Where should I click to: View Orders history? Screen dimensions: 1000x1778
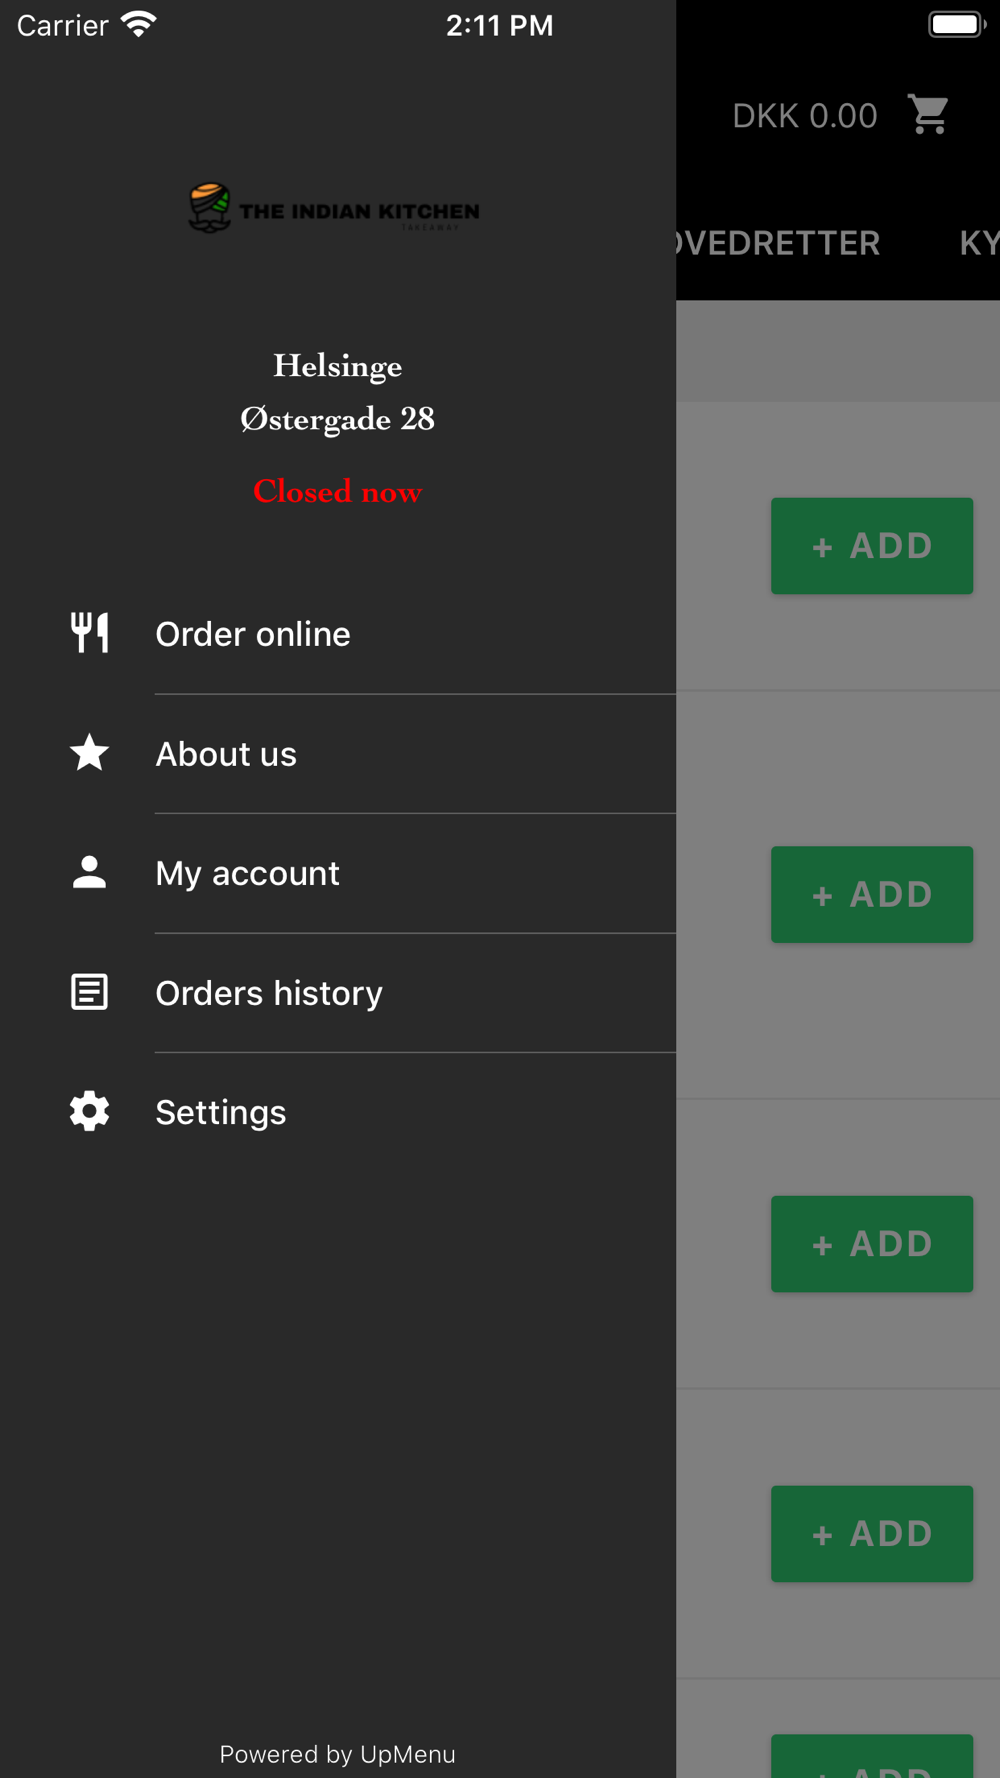coord(338,993)
